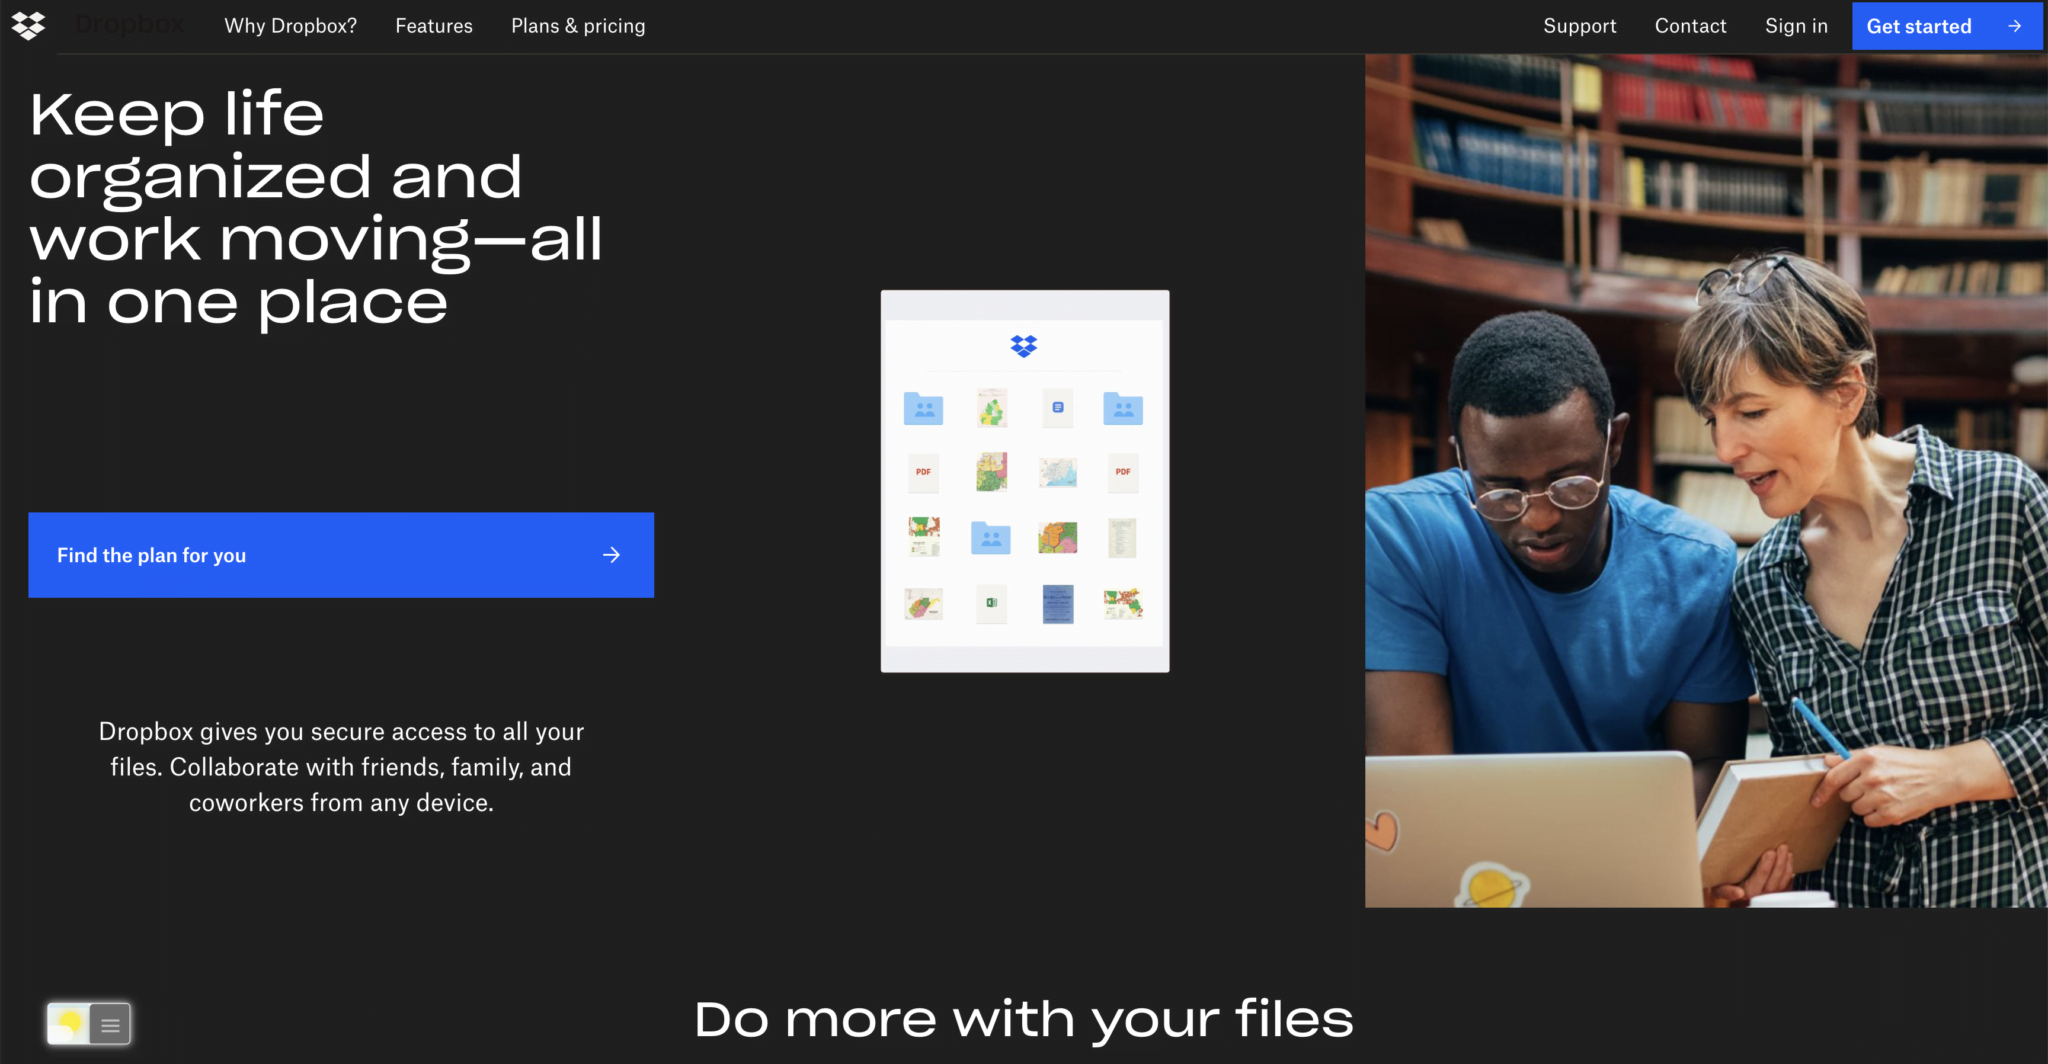Image resolution: width=2048 pixels, height=1064 pixels.
Task: Click the arrow icon on the Get started button
Action: point(2014,27)
